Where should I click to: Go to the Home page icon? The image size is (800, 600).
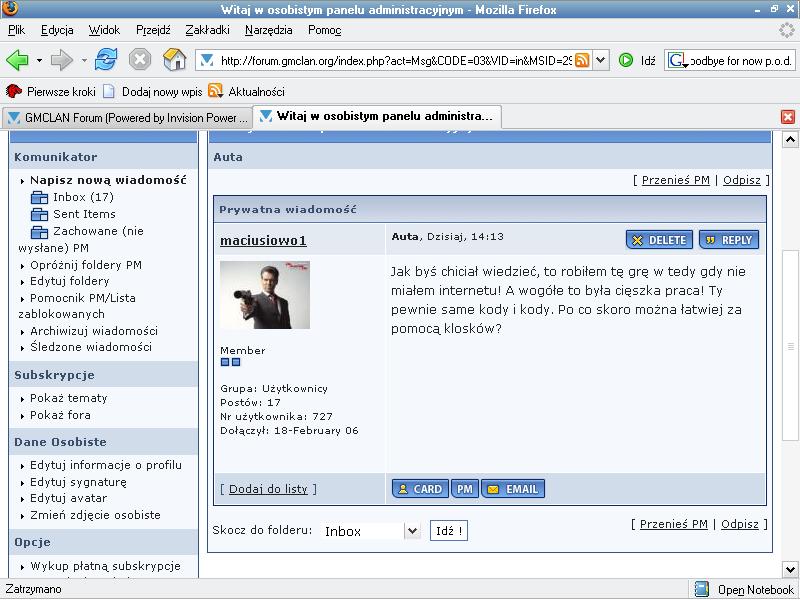coord(174,60)
